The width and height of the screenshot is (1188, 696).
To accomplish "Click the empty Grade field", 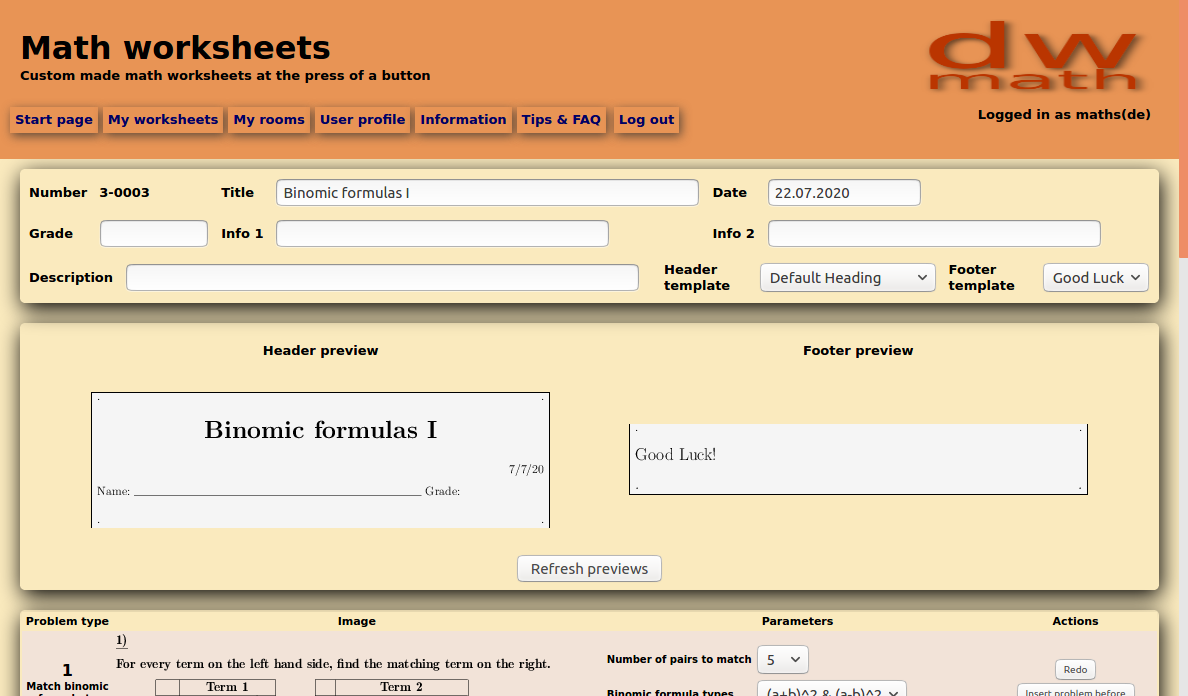I will click(153, 233).
